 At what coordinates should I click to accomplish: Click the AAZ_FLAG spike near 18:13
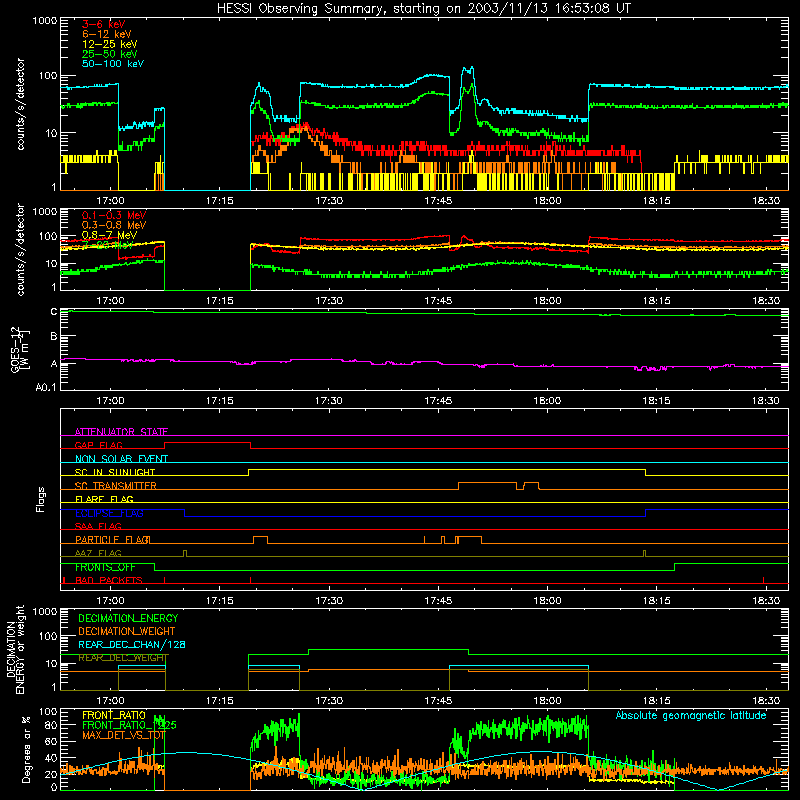(x=644, y=554)
